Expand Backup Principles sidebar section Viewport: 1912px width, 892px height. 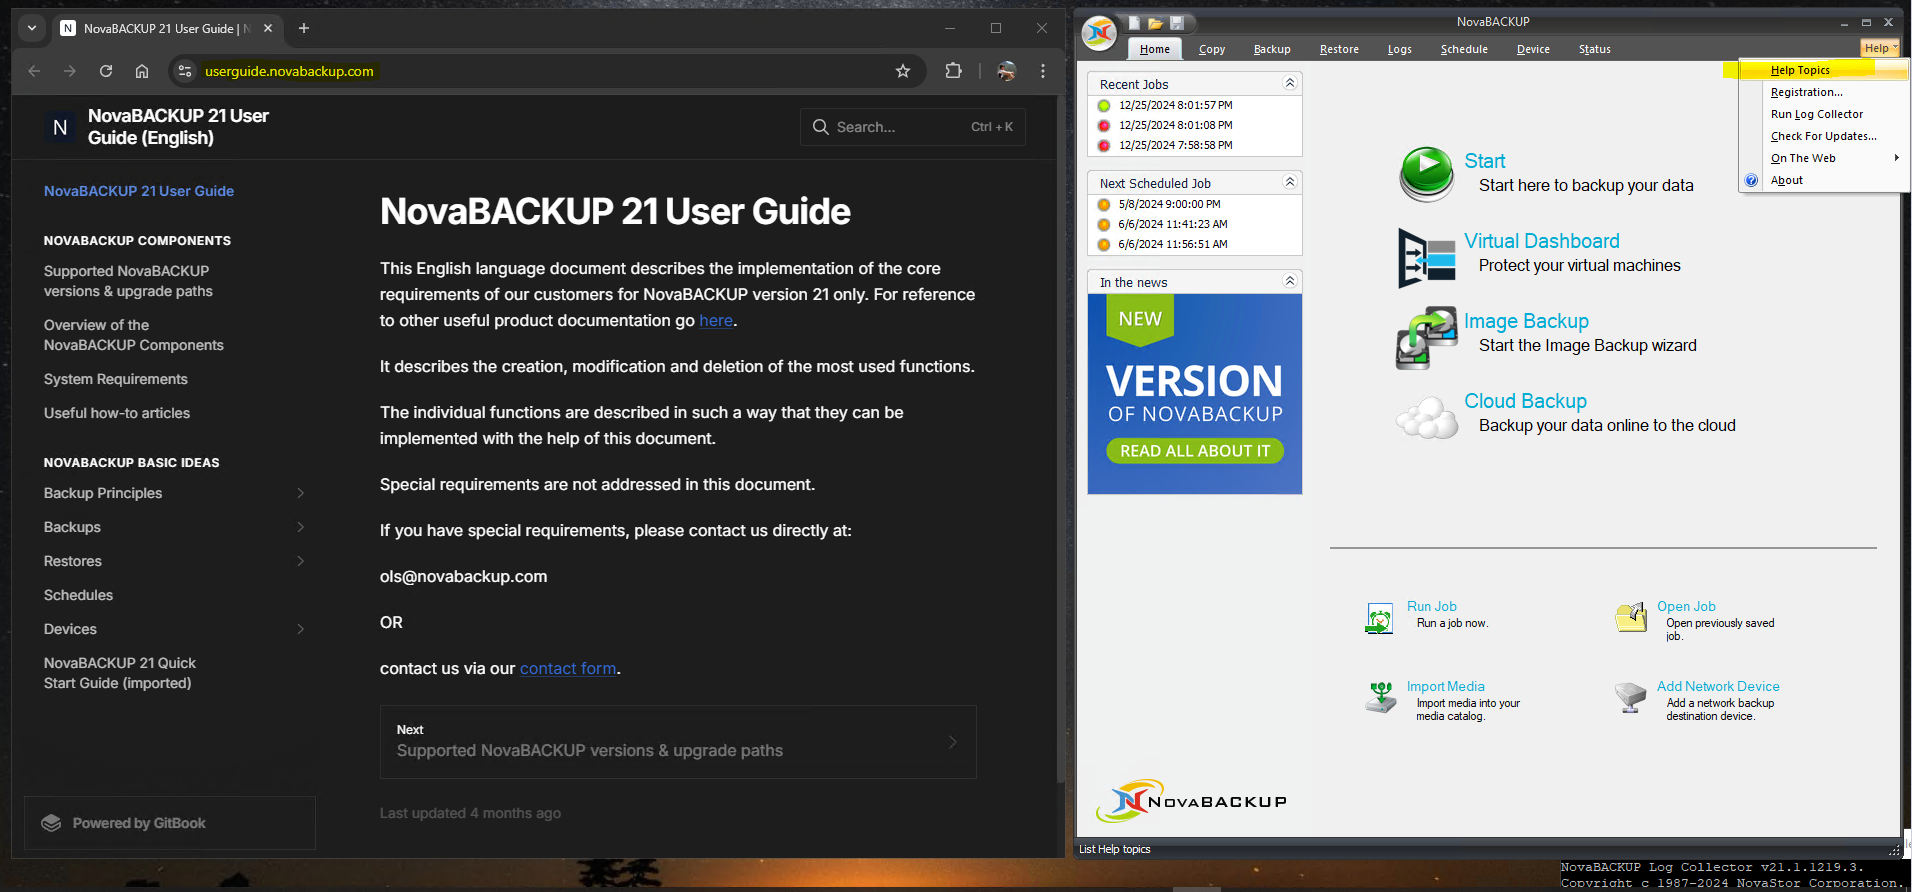(301, 493)
